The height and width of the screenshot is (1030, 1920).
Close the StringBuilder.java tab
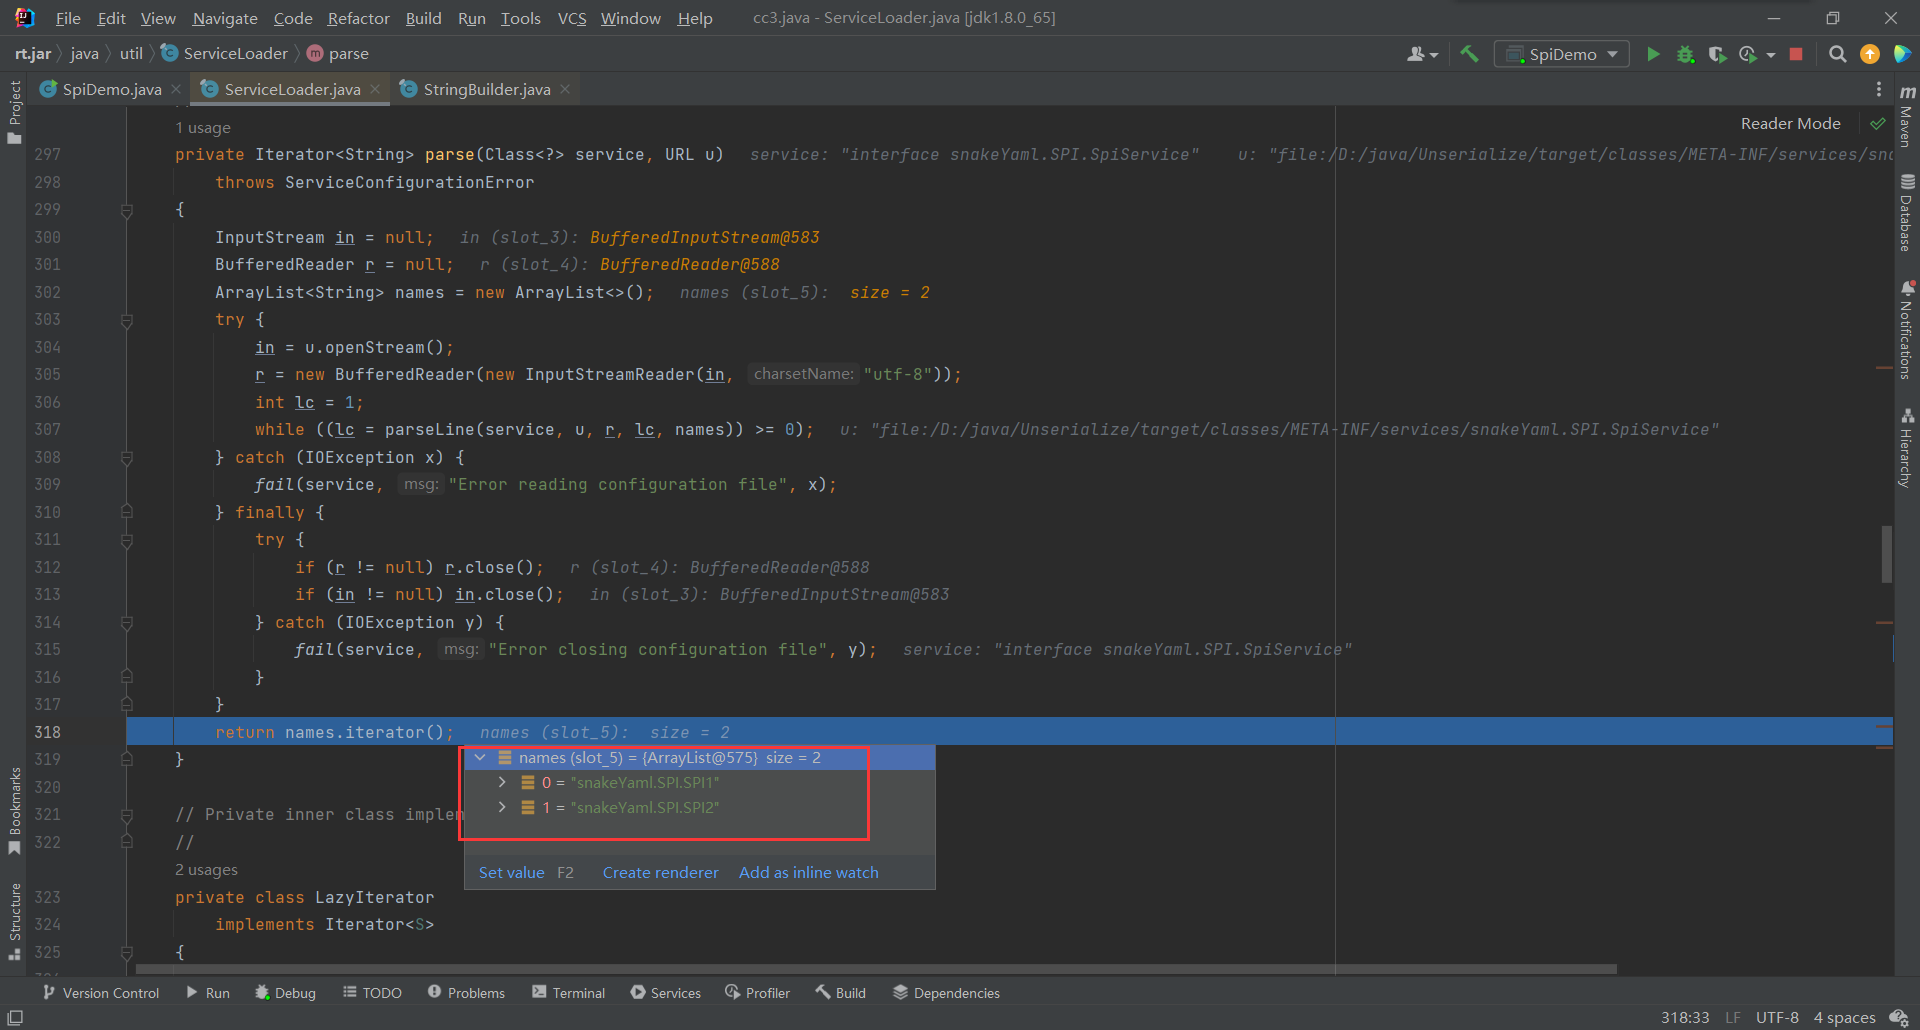click(x=565, y=89)
